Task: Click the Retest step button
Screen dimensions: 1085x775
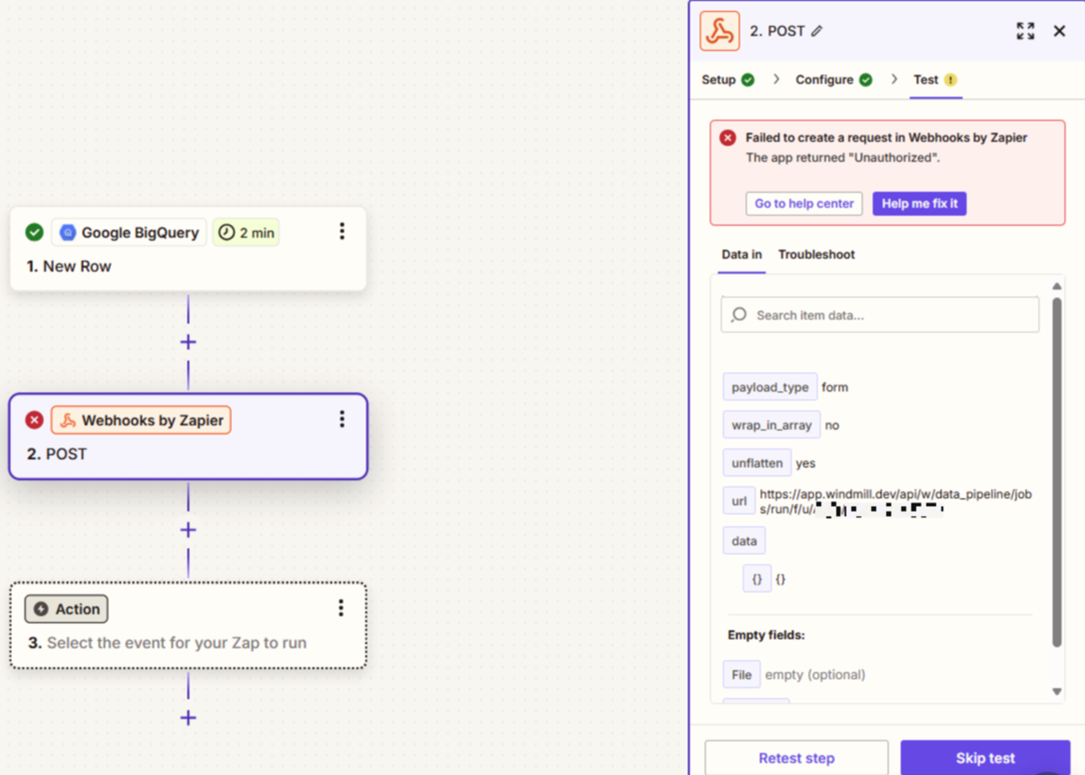Action: tap(796, 758)
